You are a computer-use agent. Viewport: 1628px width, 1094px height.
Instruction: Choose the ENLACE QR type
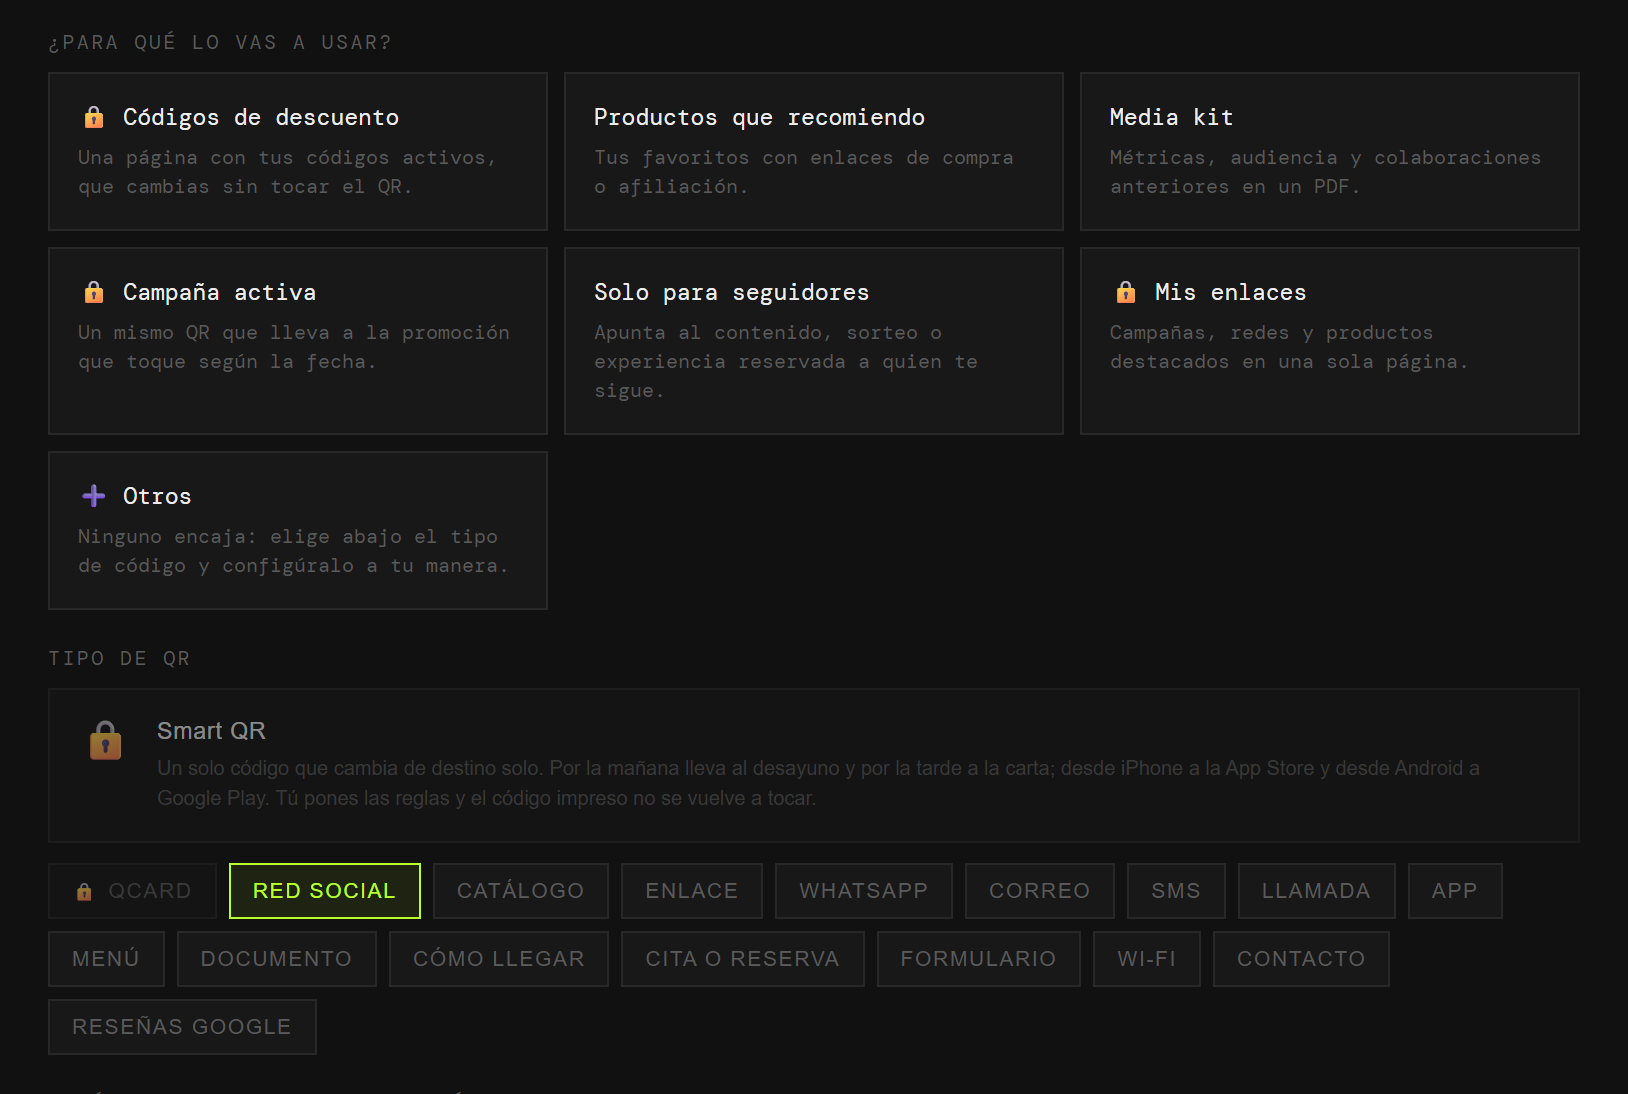[x=692, y=891]
